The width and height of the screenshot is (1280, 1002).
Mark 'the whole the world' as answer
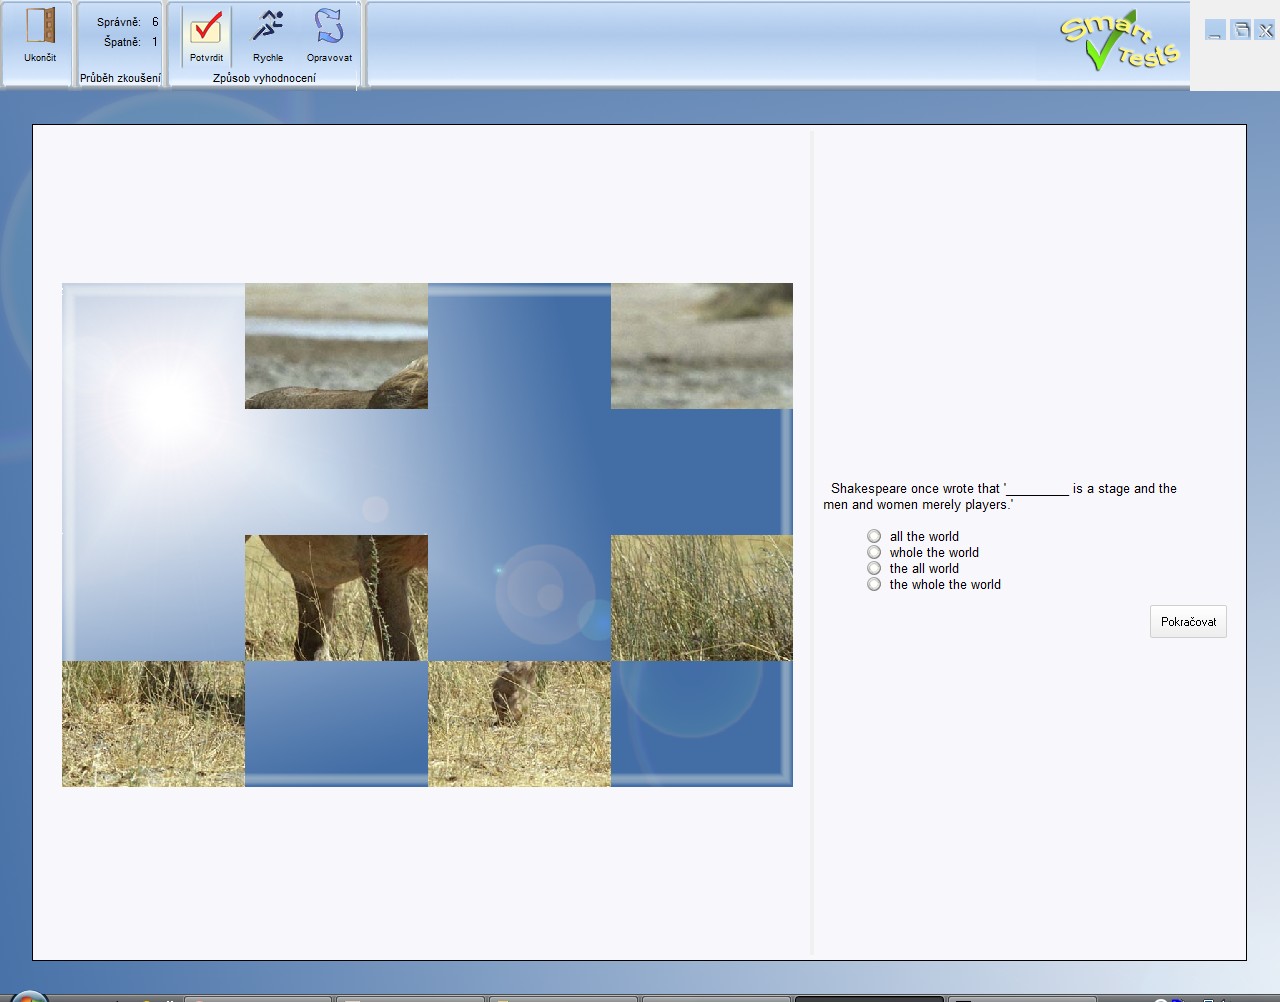[874, 585]
